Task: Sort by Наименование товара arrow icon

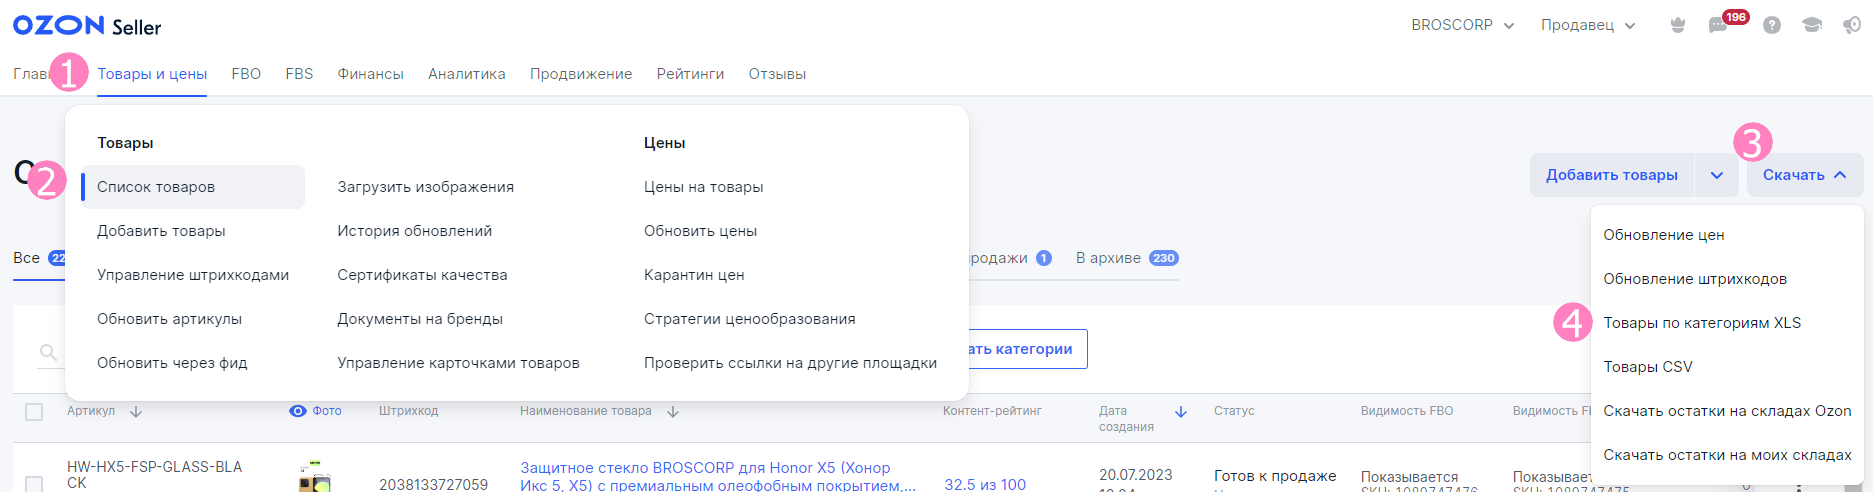Action: coord(673,411)
